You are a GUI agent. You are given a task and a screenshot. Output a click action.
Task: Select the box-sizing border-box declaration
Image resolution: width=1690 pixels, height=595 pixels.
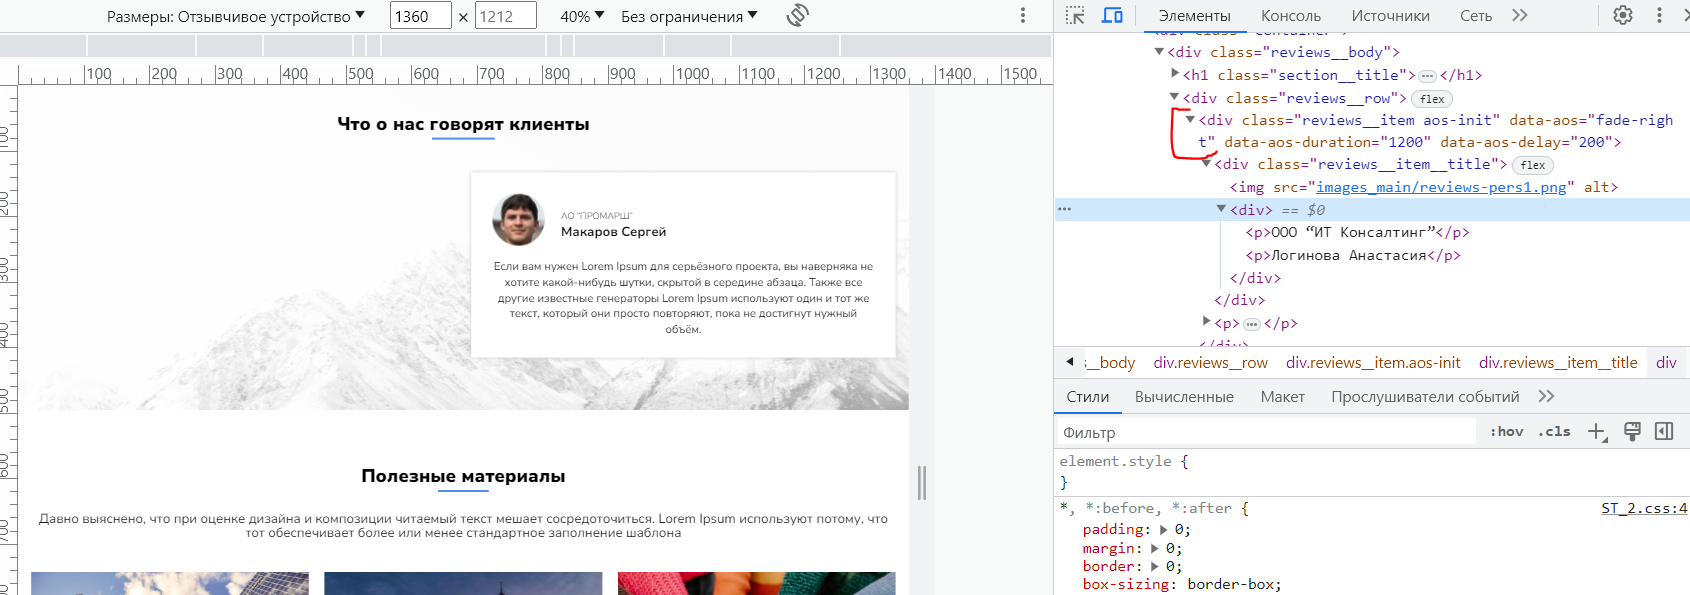click(x=1181, y=584)
